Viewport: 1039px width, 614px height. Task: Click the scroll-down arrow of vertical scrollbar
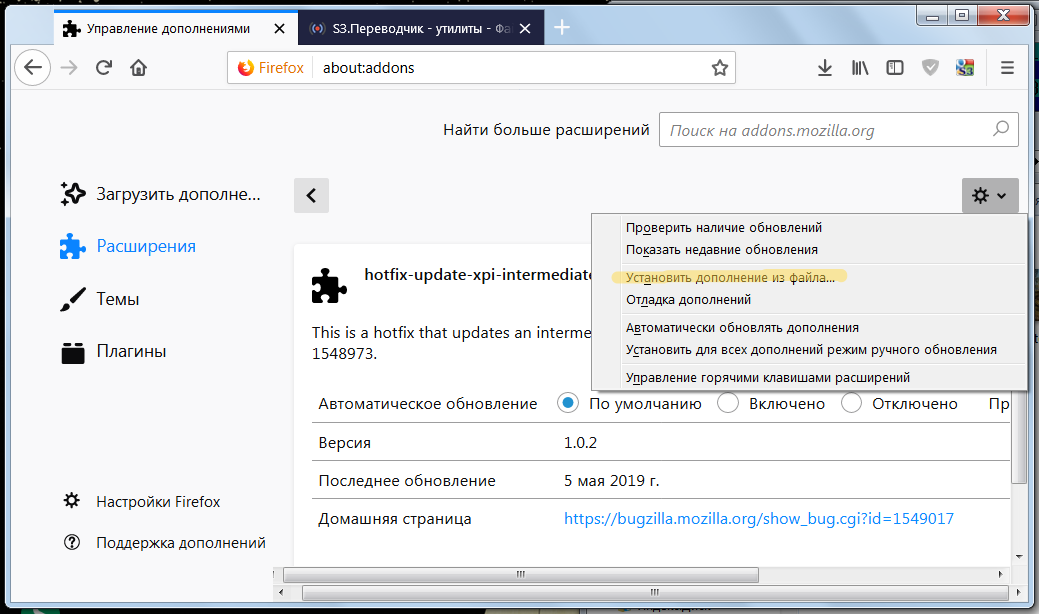tap(1019, 556)
